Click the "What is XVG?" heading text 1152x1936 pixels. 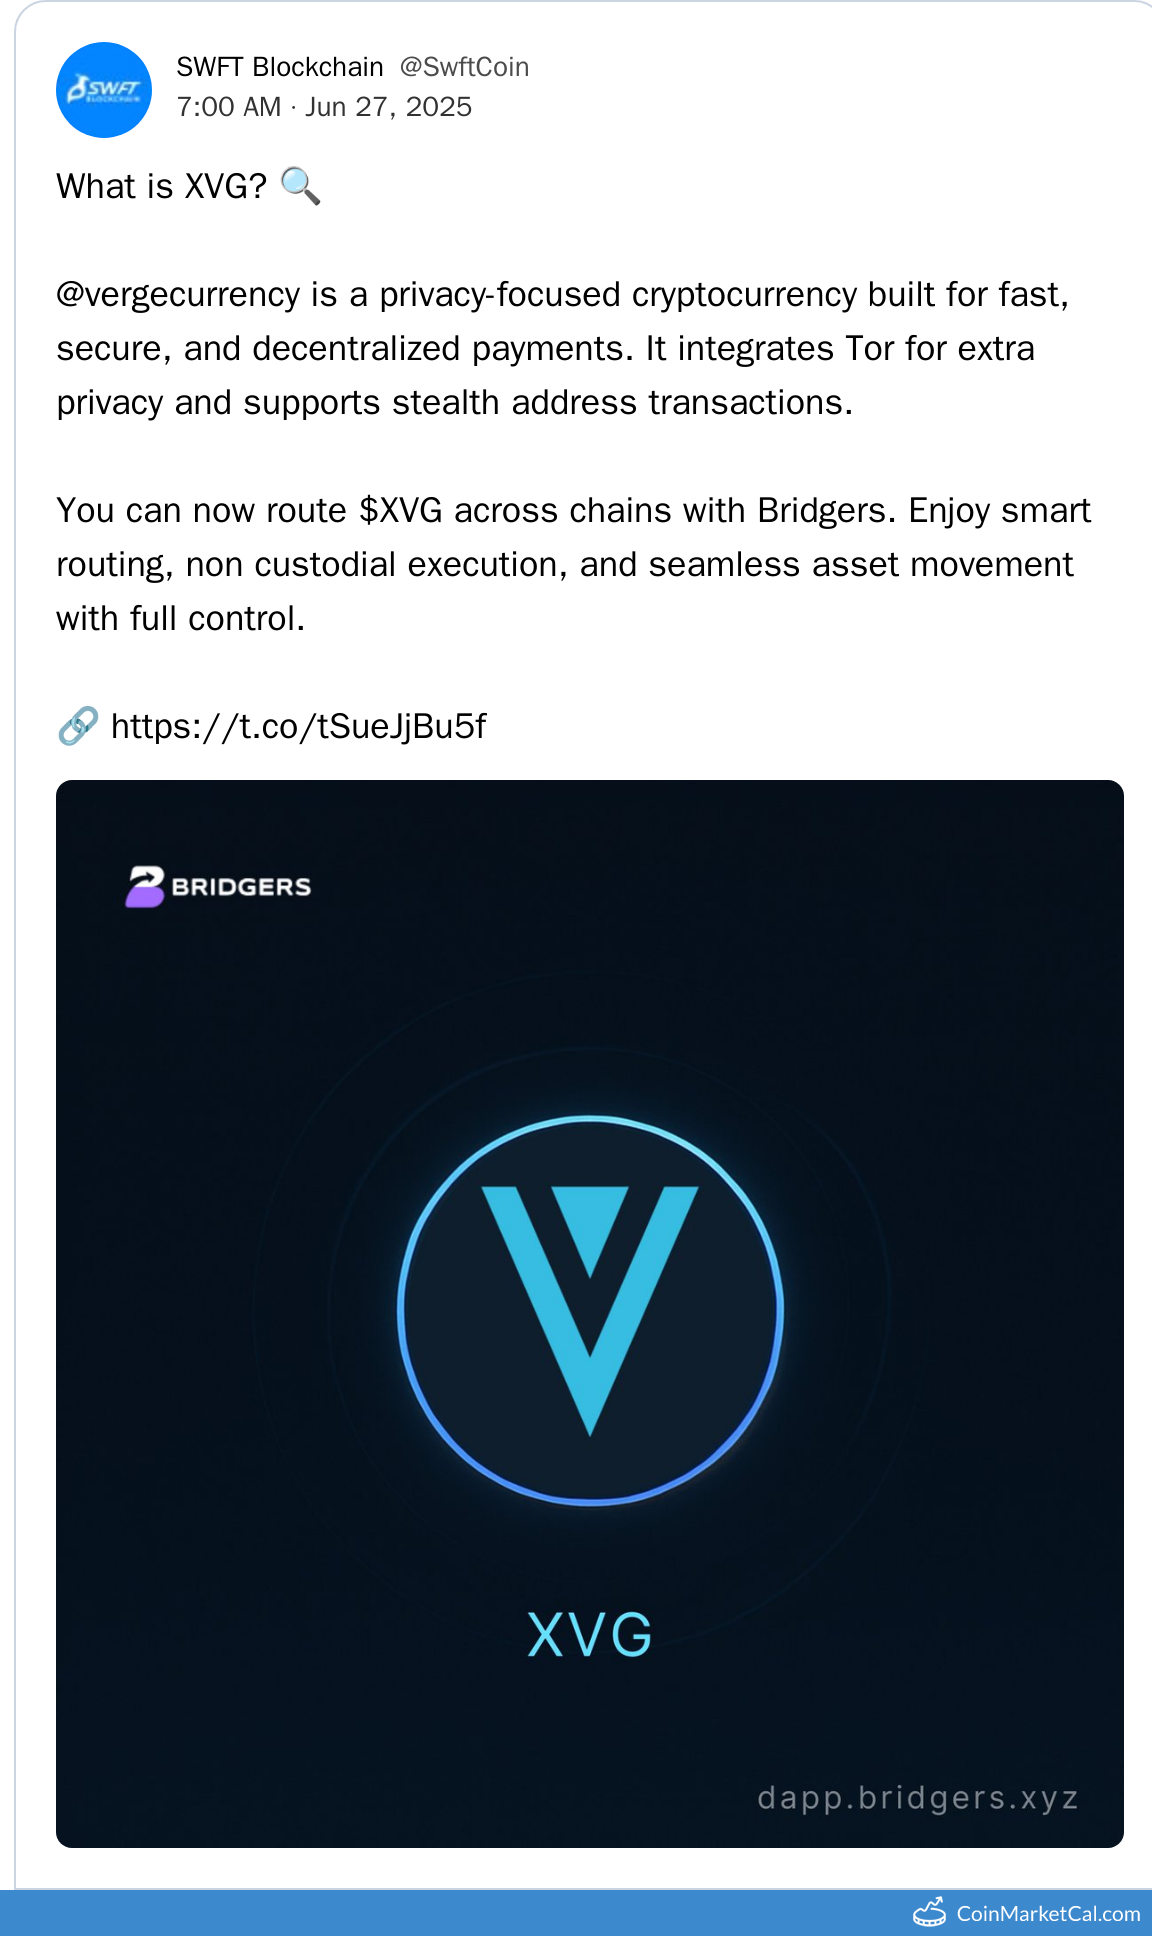pyautogui.click(x=162, y=187)
